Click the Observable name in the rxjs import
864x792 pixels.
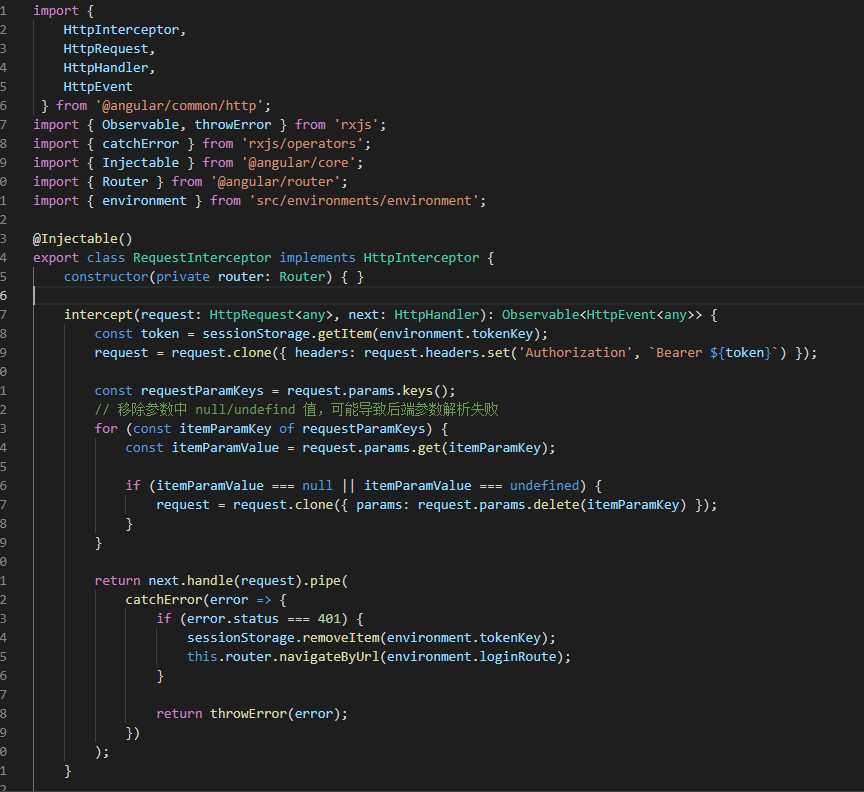tap(141, 125)
